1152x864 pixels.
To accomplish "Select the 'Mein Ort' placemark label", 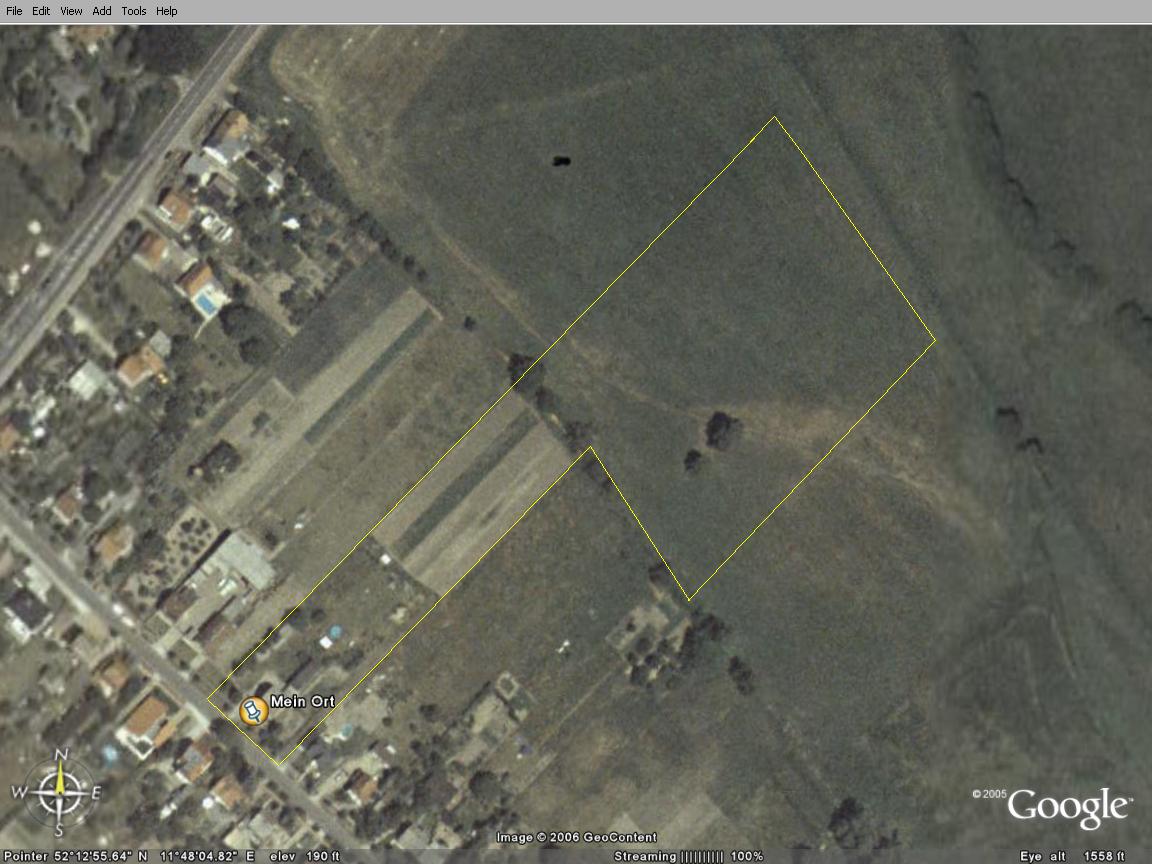I will [x=302, y=702].
